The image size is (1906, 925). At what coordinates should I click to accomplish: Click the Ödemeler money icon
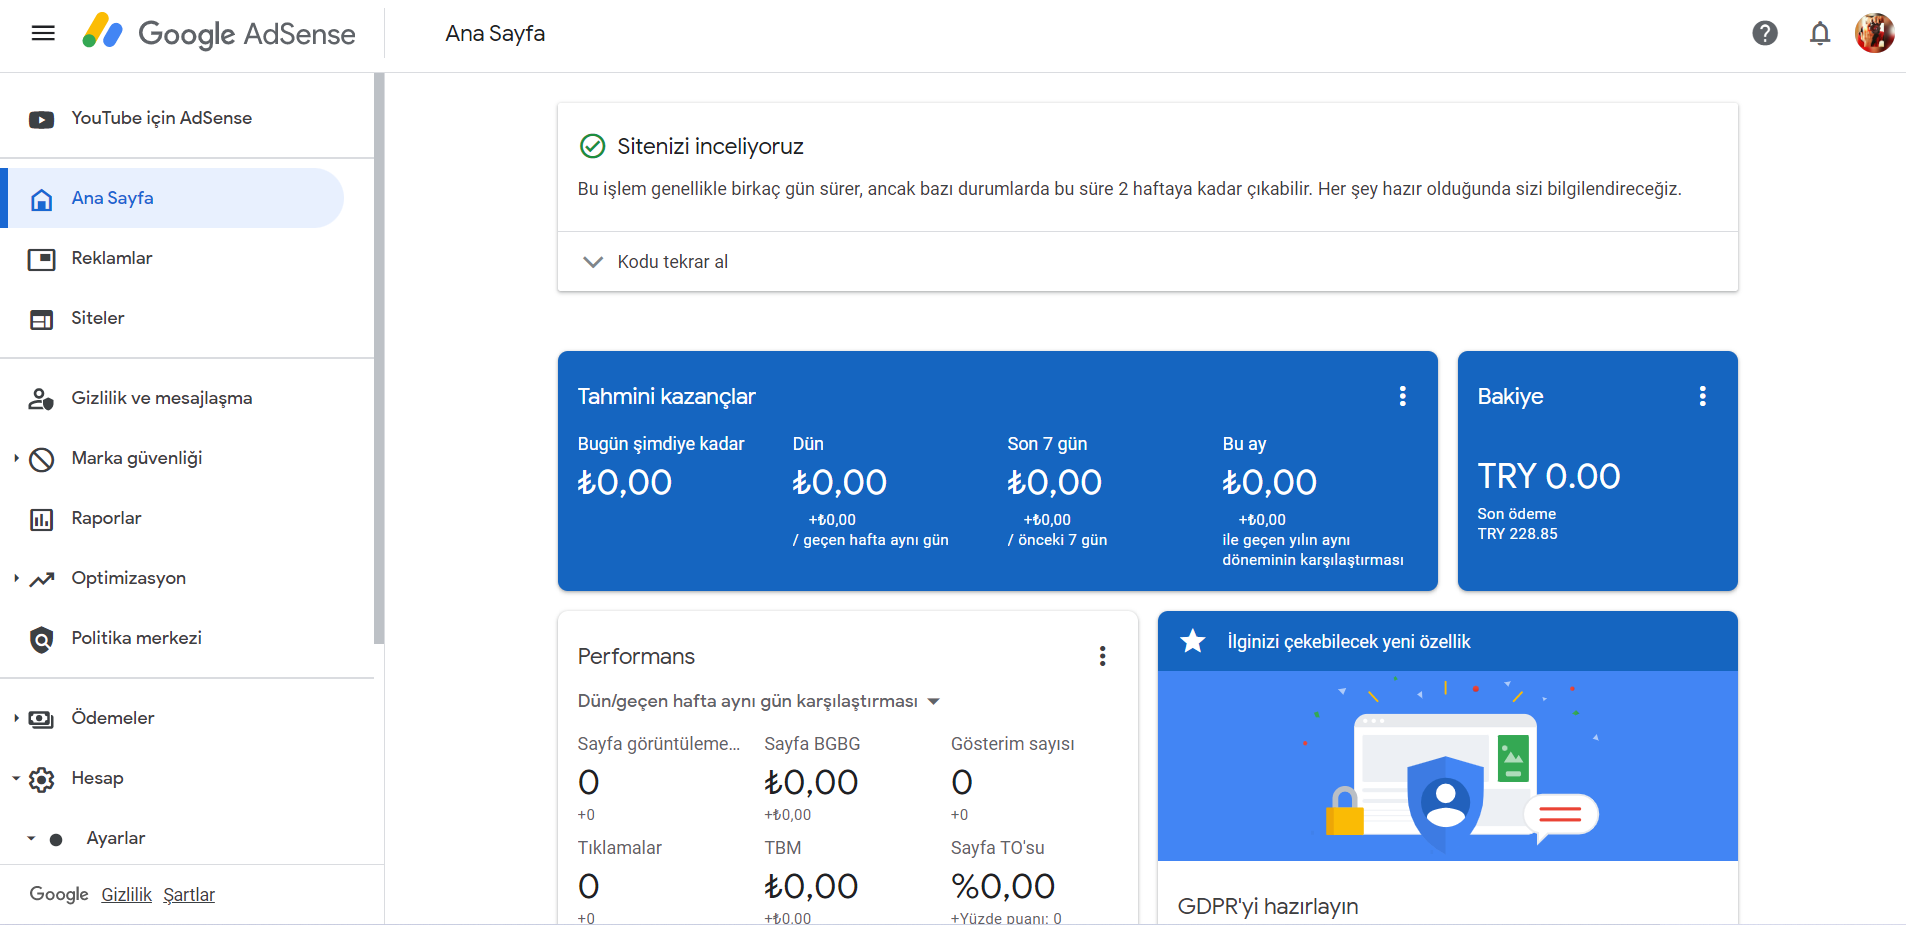click(41, 719)
